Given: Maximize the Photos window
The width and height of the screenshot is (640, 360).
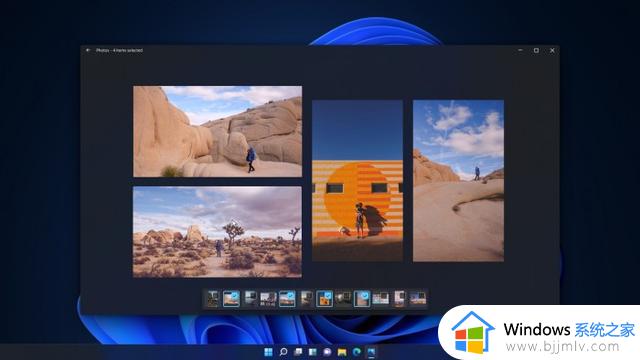Looking at the screenshot, I should point(536,50).
